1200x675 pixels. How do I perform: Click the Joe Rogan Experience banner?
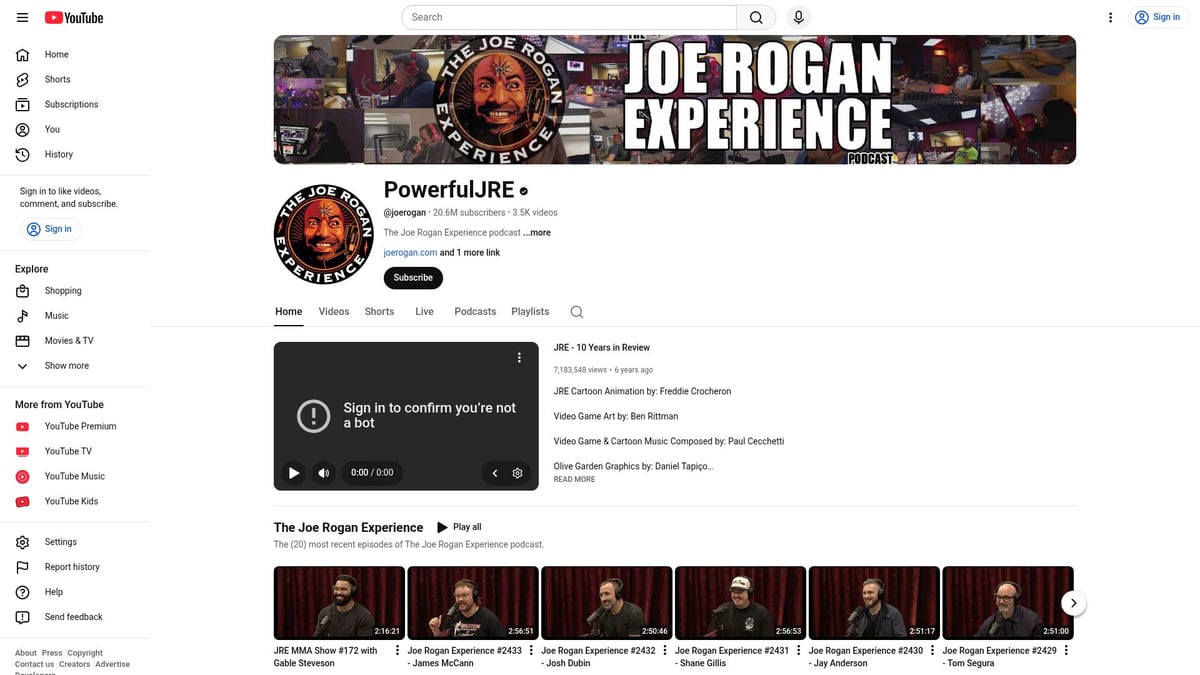tap(675, 100)
